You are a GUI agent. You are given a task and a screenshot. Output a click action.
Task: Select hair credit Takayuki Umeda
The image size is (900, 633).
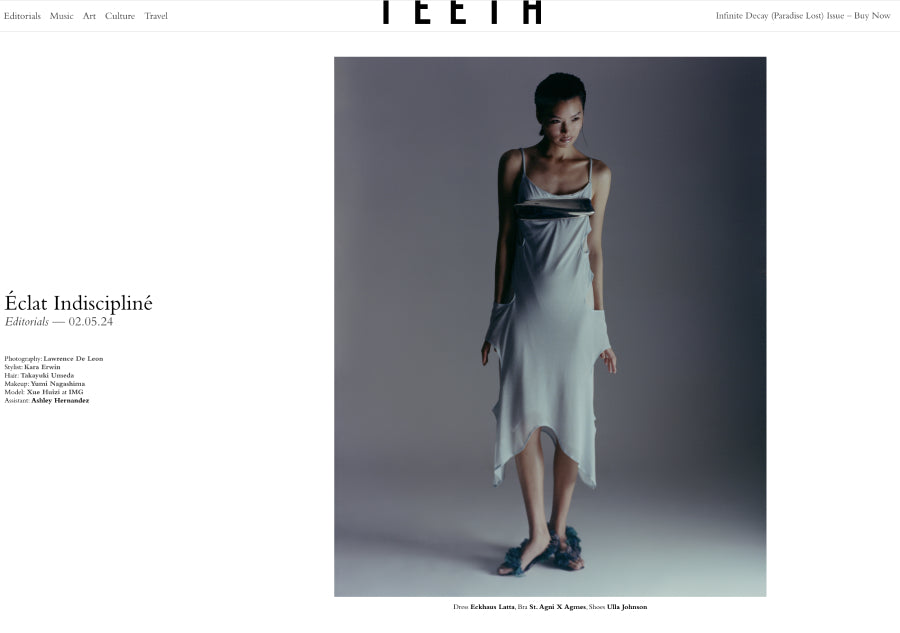click(x=47, y=375)
